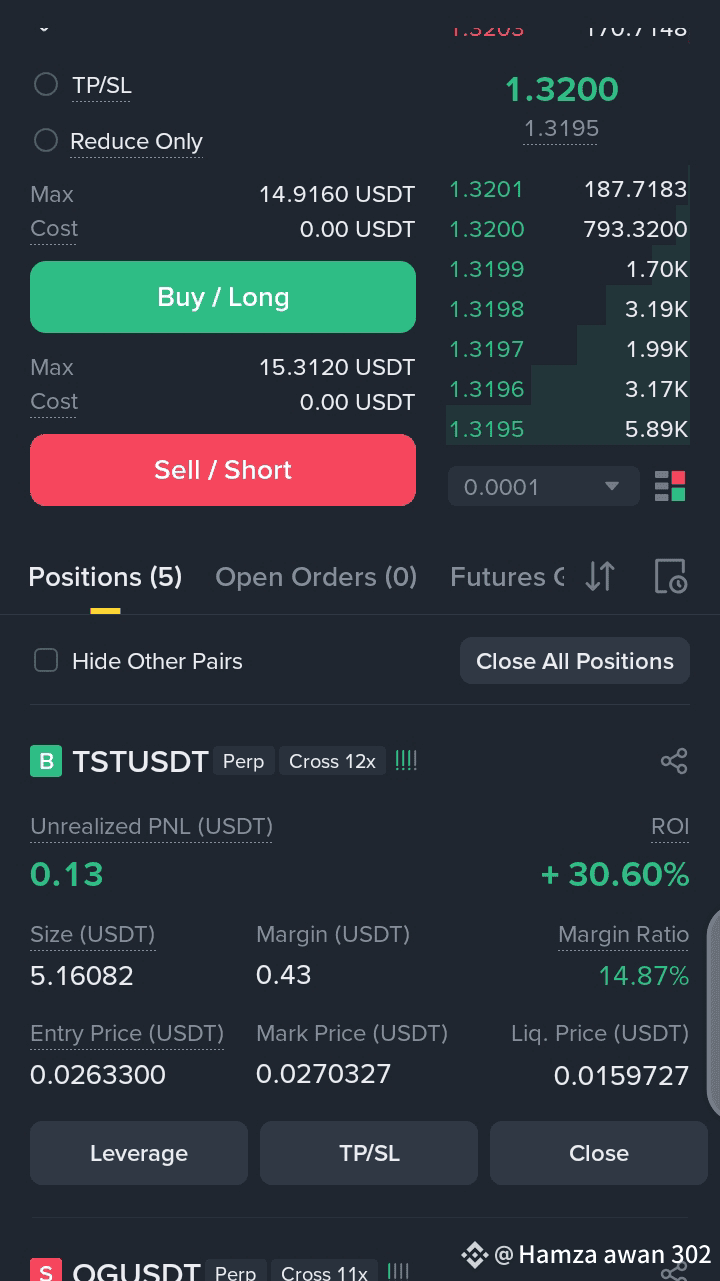720x1281 pixels.
Task: Enable the Reduce Only option
Action: pos(46,141)
